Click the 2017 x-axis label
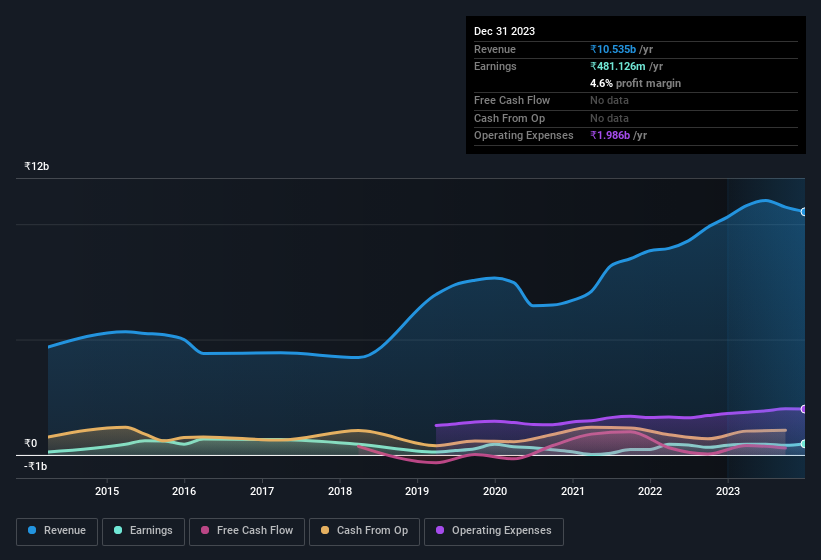Screen dimensions: 821x560 tap(262, 491)
